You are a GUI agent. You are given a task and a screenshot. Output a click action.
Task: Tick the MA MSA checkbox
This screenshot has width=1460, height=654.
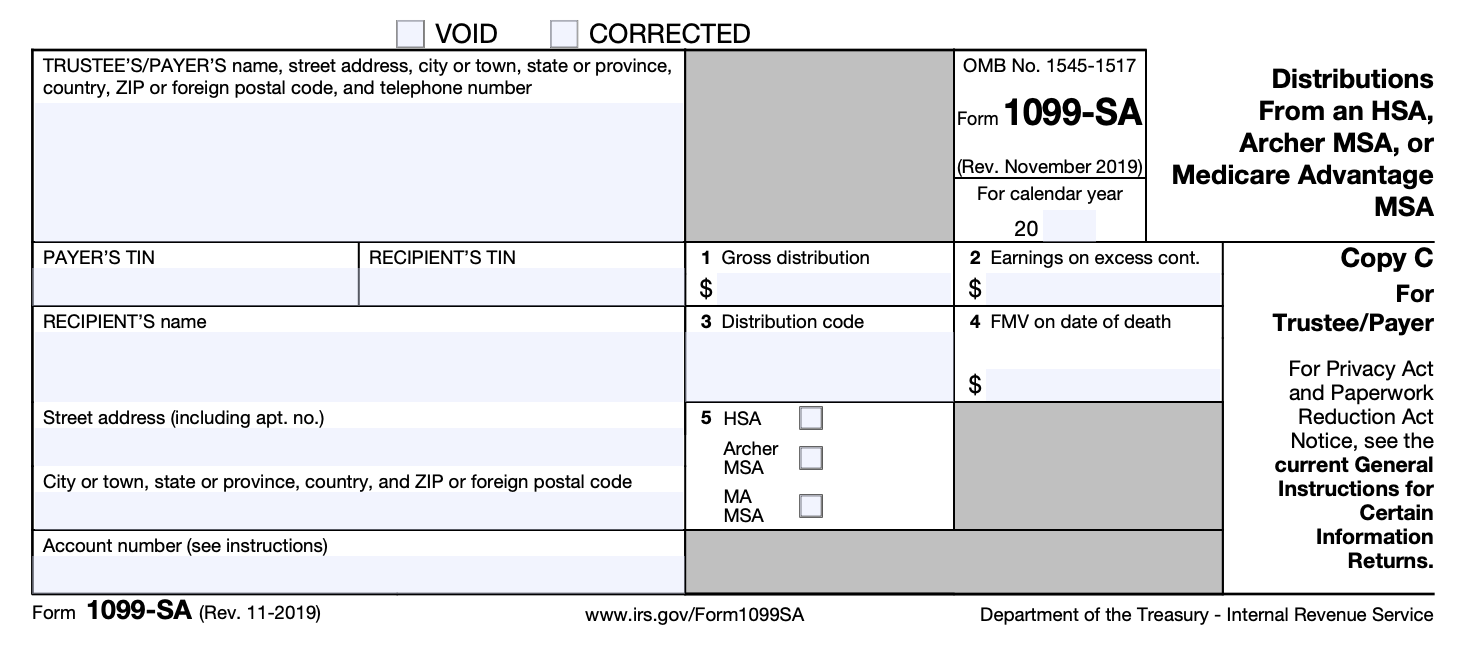click(x=811, y=505)
